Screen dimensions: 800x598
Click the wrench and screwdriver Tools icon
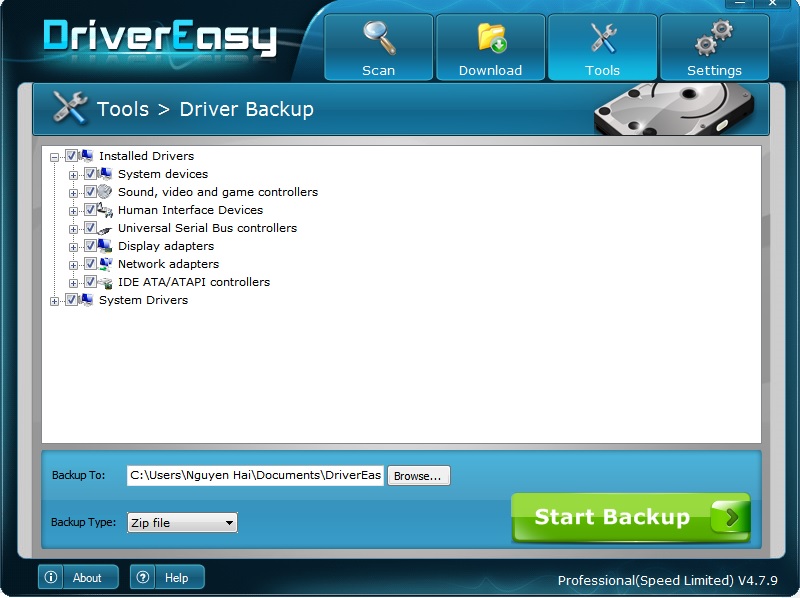click(603, 38)
